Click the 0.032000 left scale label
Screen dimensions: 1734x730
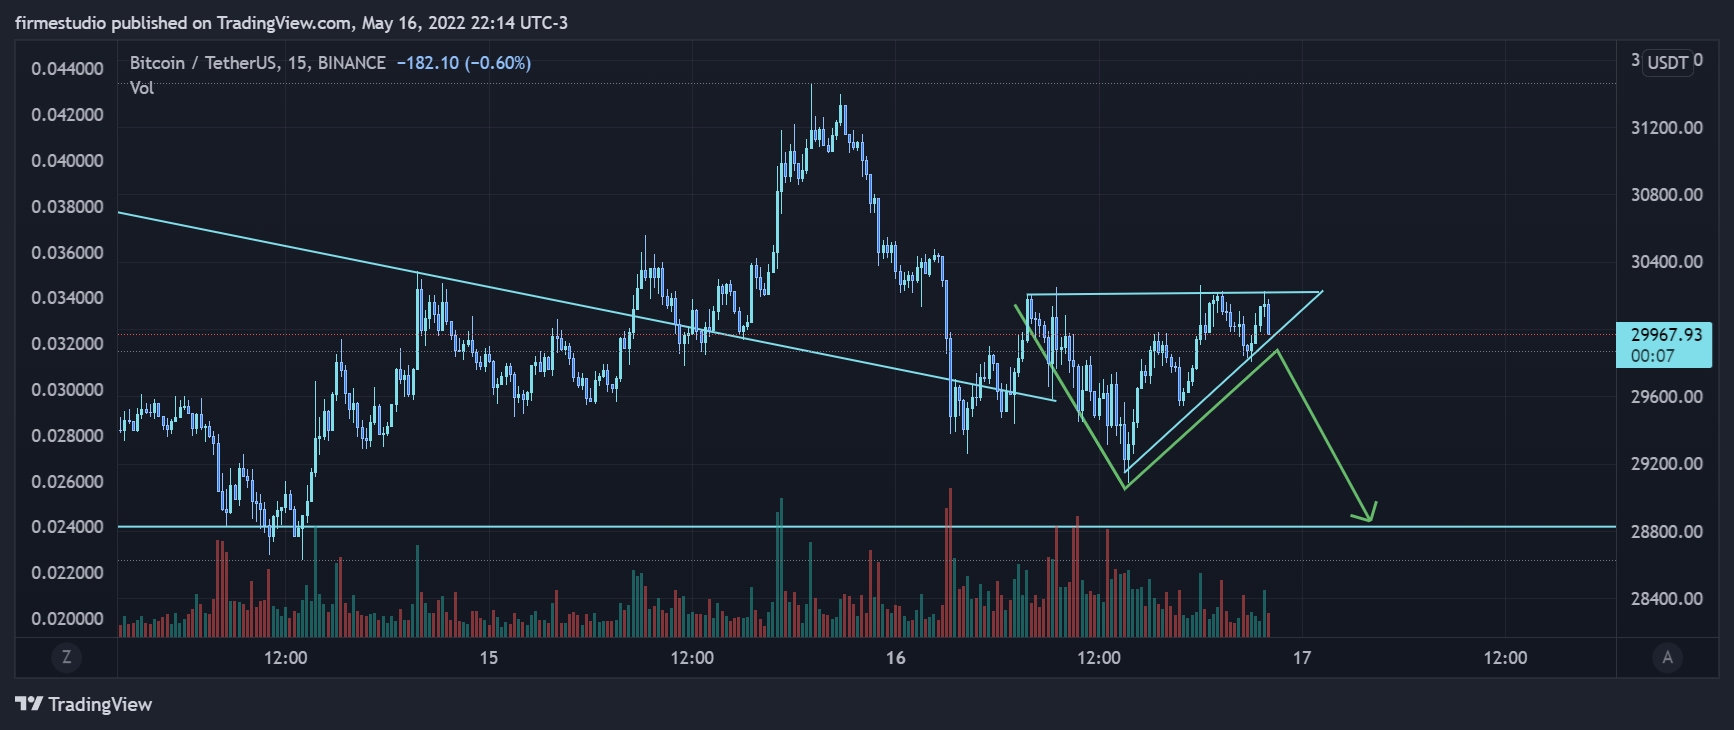click(x=67, y=344)
